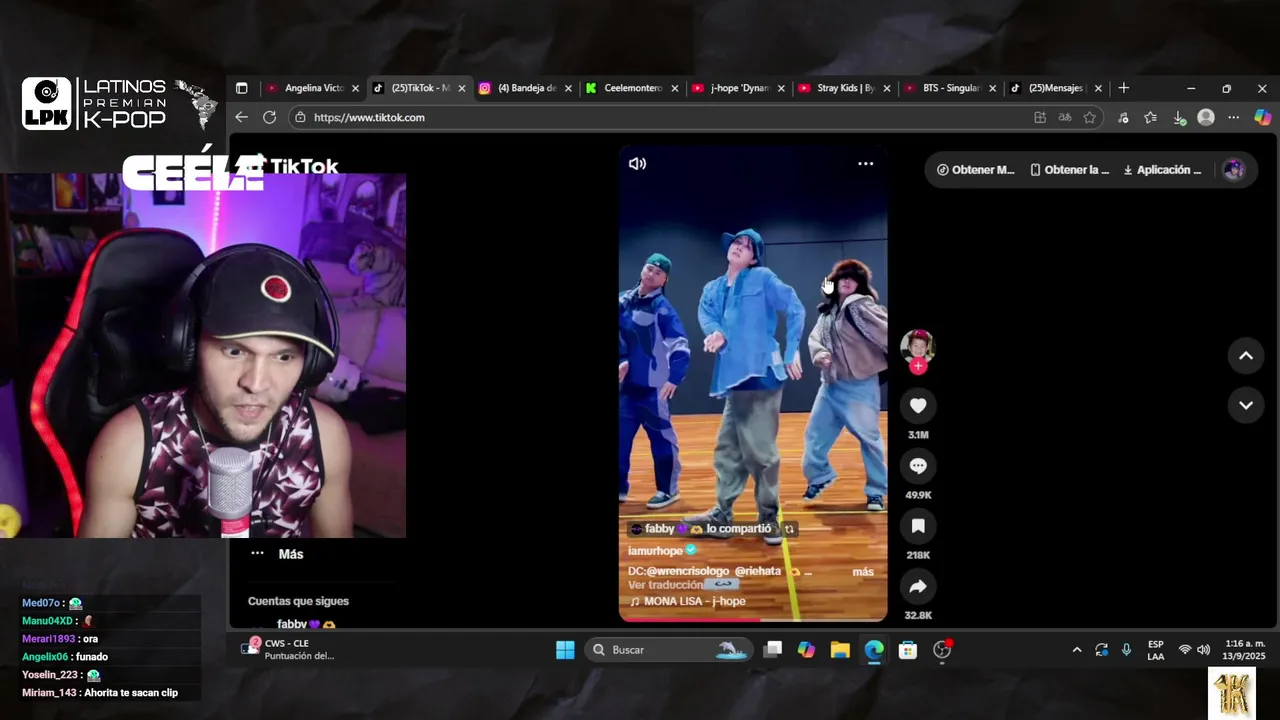Mute the TikTok video sound

[637, 163]
